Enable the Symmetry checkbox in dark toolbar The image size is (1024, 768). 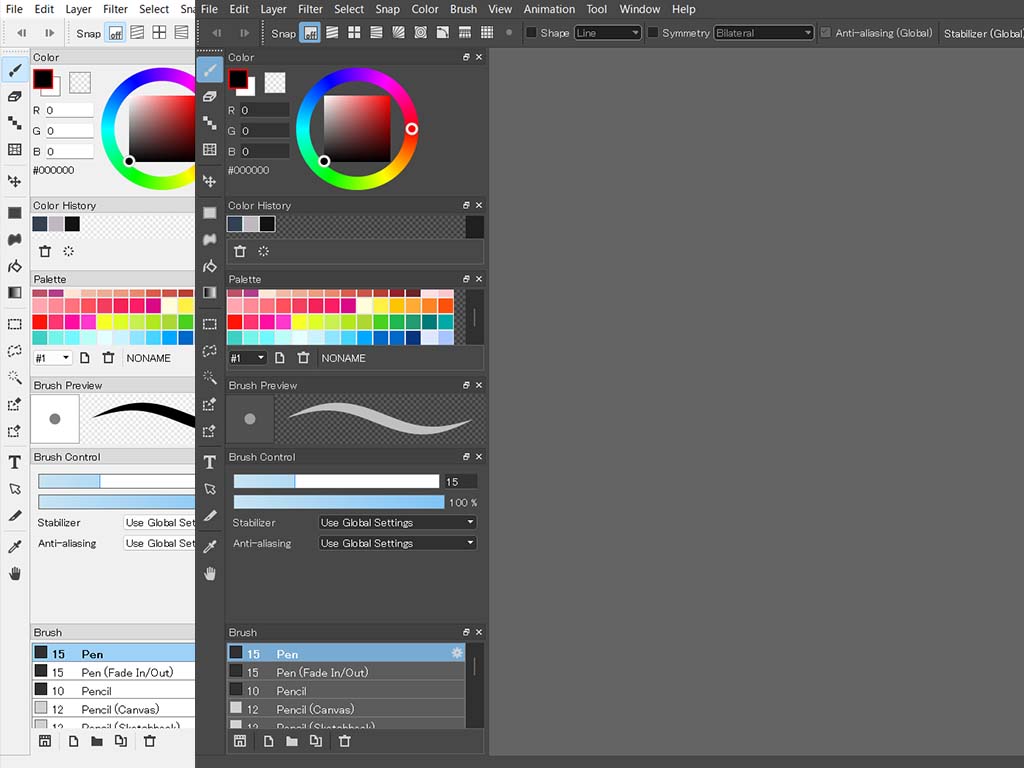[652, 33]
